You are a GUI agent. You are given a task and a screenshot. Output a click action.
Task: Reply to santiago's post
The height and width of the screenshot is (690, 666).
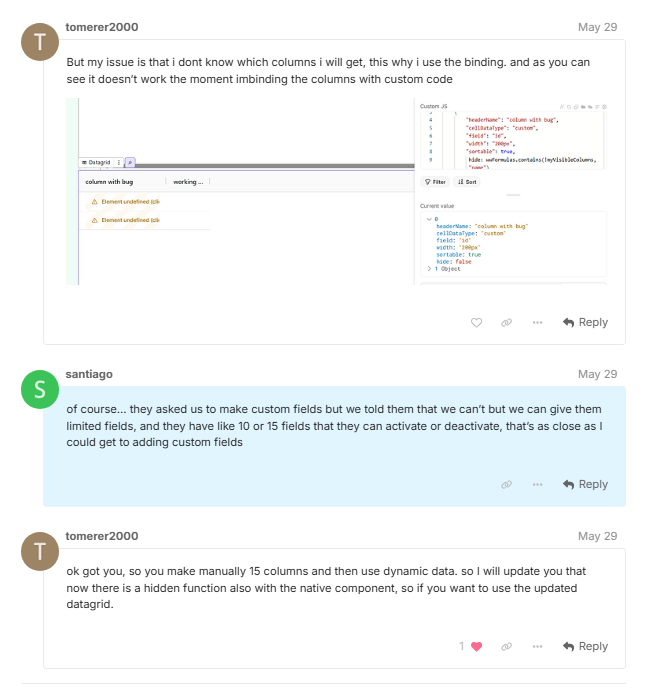(x=585, y=484)
